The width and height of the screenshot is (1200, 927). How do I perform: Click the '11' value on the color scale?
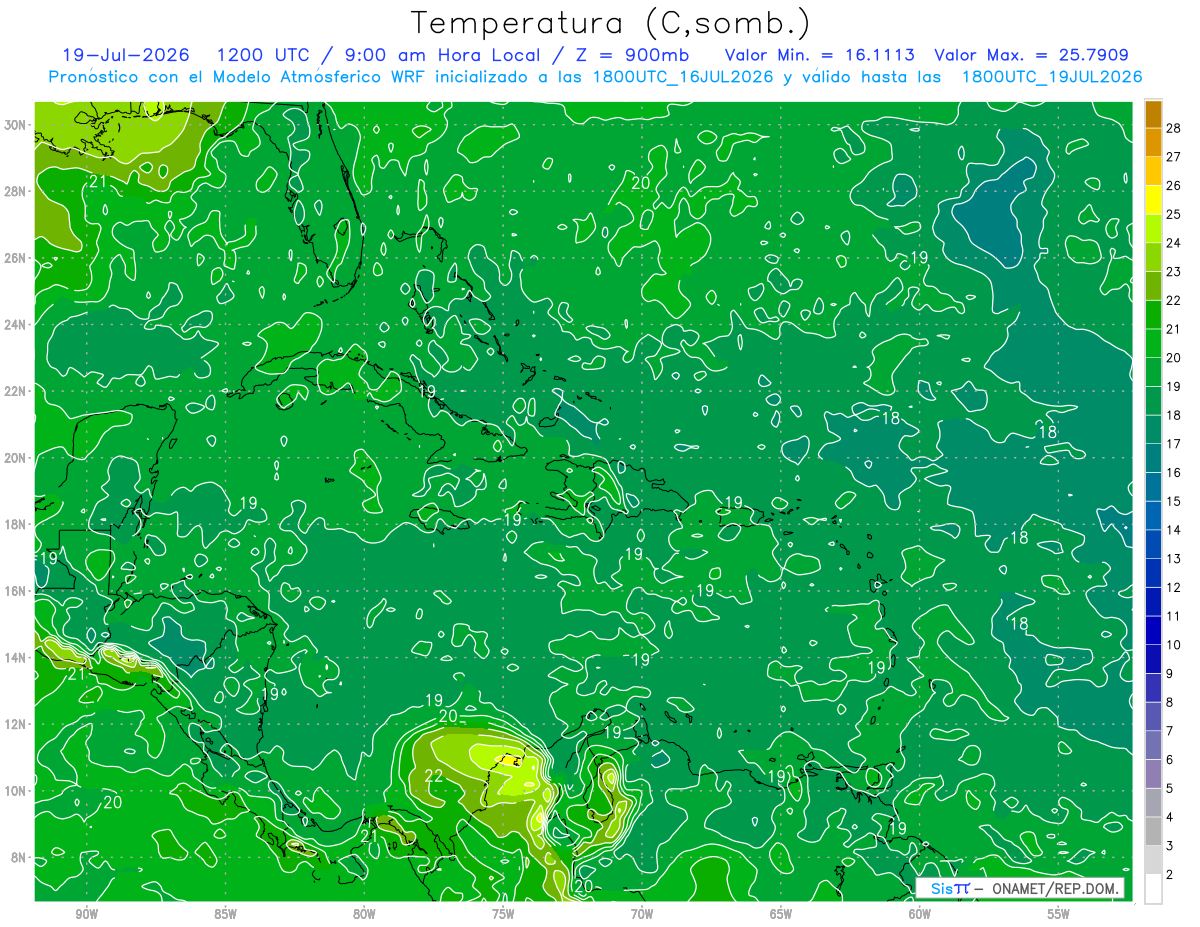(x=1174, y=616)
